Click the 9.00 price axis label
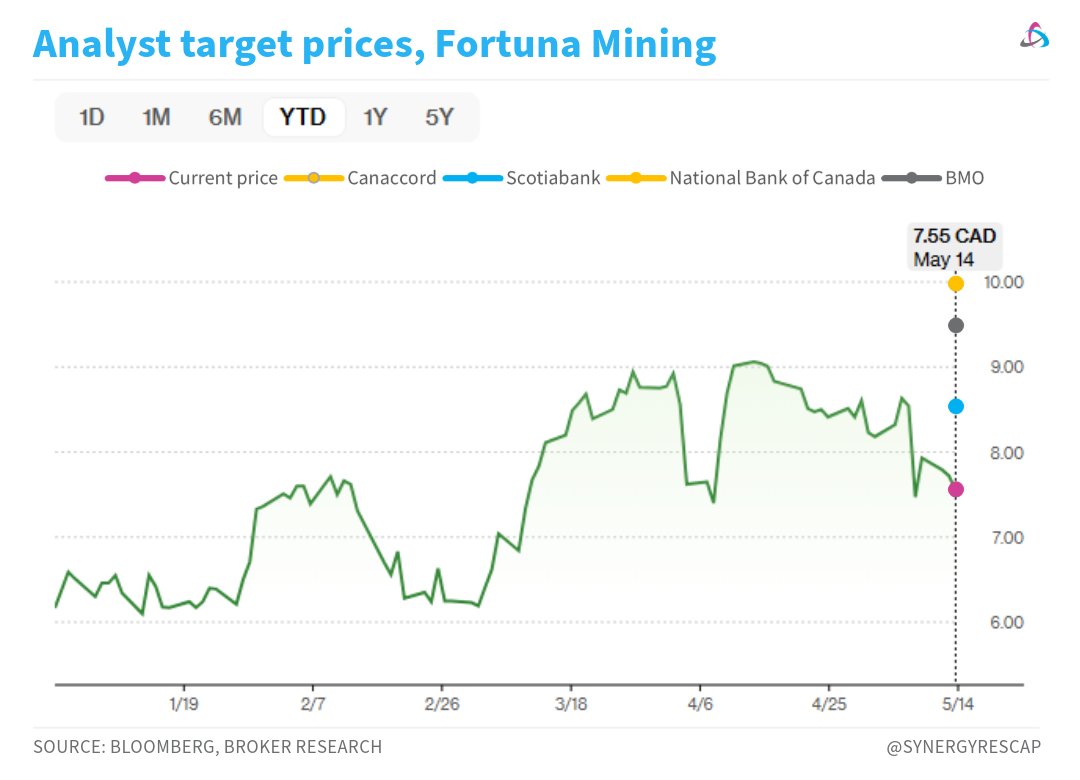The width and height of the screenshot is (1080, 780). coord(1007,367)
